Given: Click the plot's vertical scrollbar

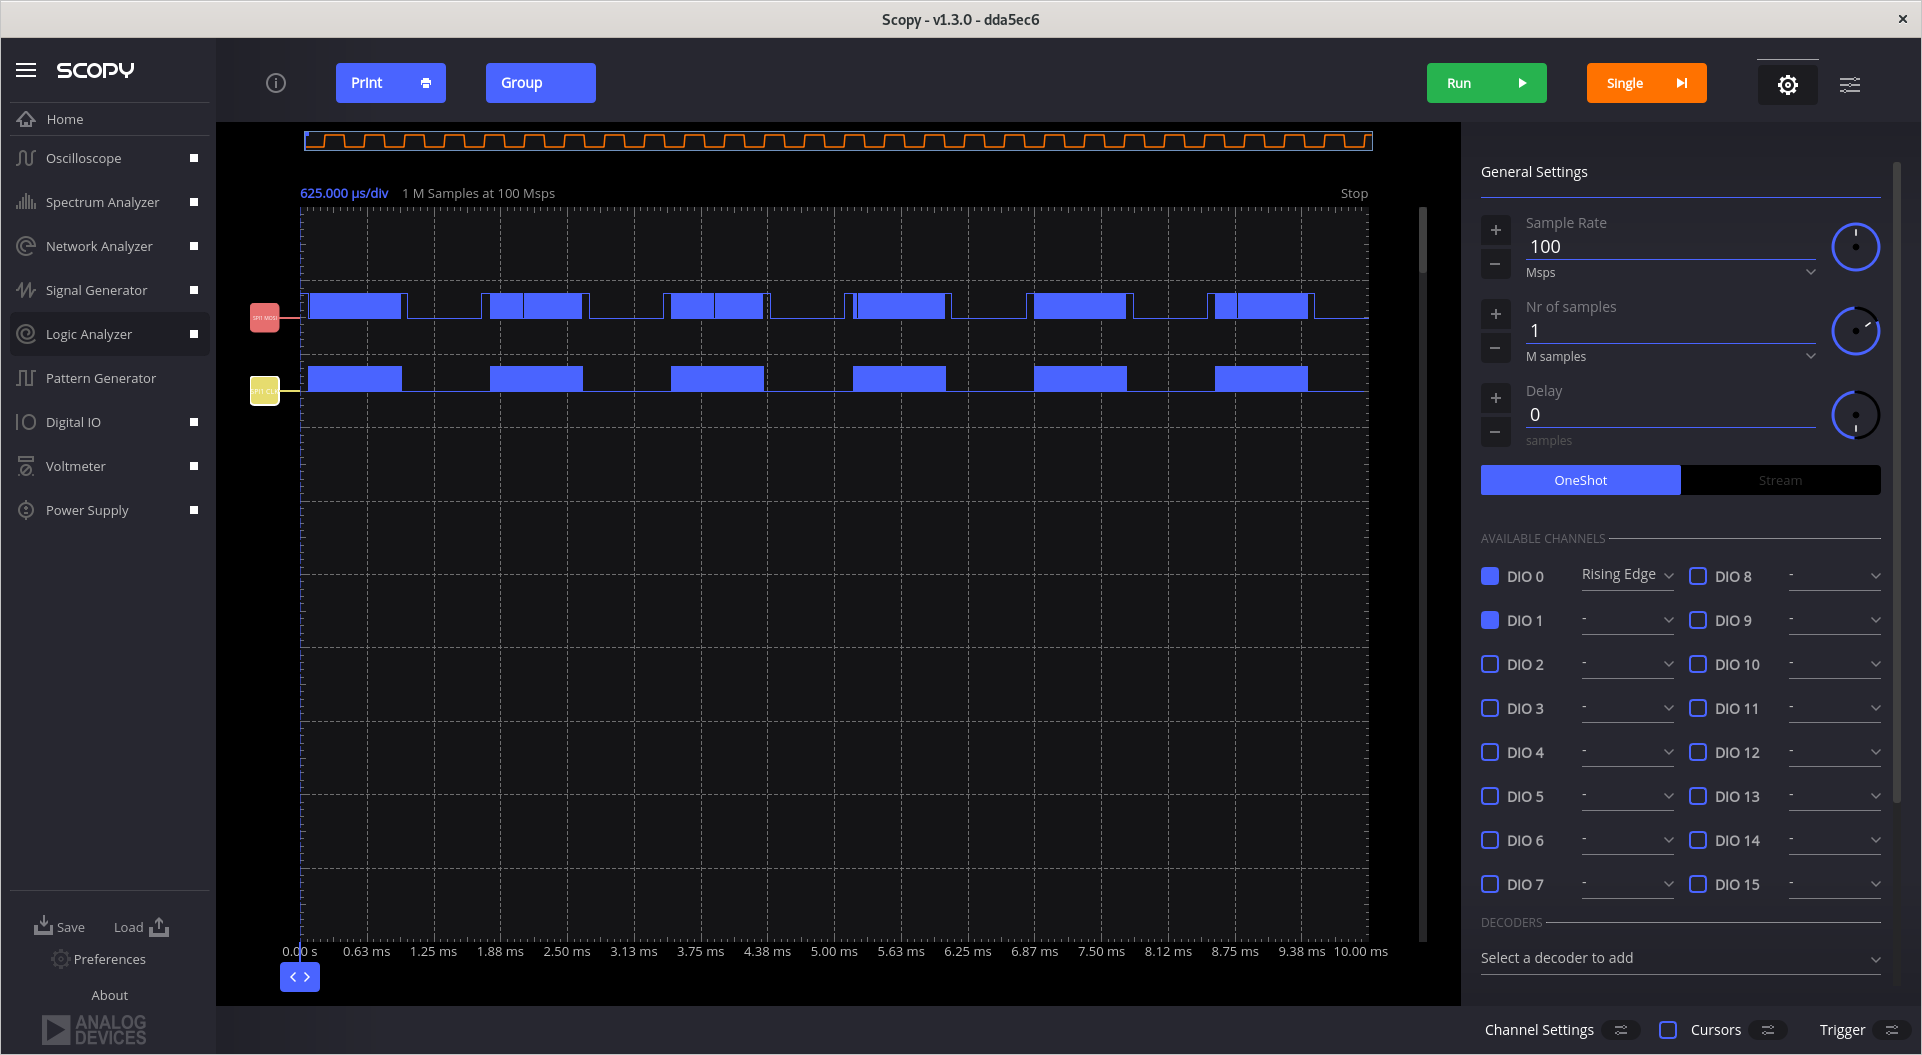Looking at the screenshot, I should click(1423, 574).
